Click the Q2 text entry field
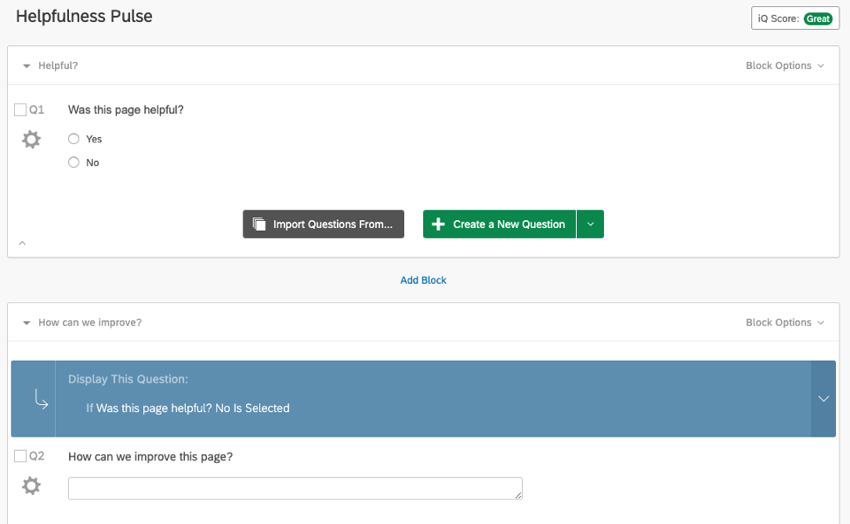850x524 pixels. 295,488
